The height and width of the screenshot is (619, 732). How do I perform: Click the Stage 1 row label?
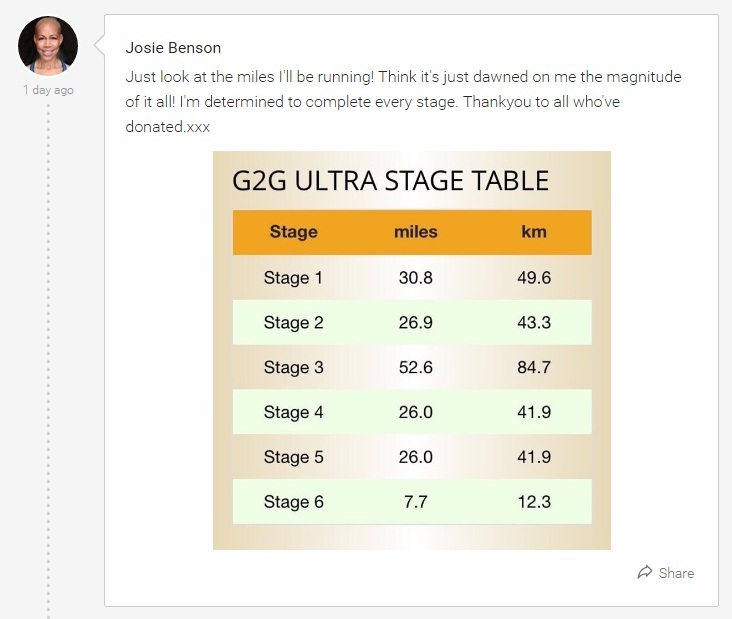pyautogui.click(x=293, y=278)
